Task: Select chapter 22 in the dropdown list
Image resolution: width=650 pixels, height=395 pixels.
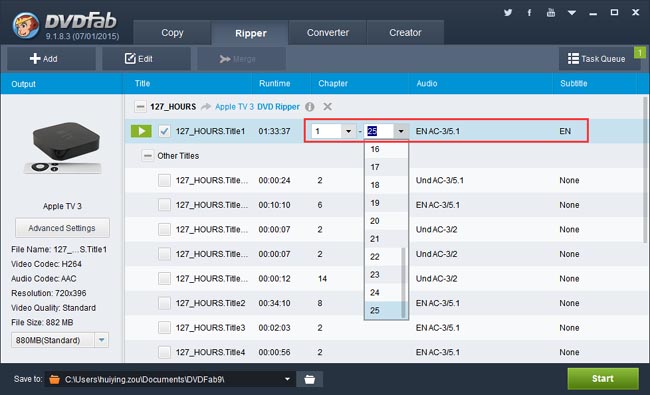Action: 384,257
